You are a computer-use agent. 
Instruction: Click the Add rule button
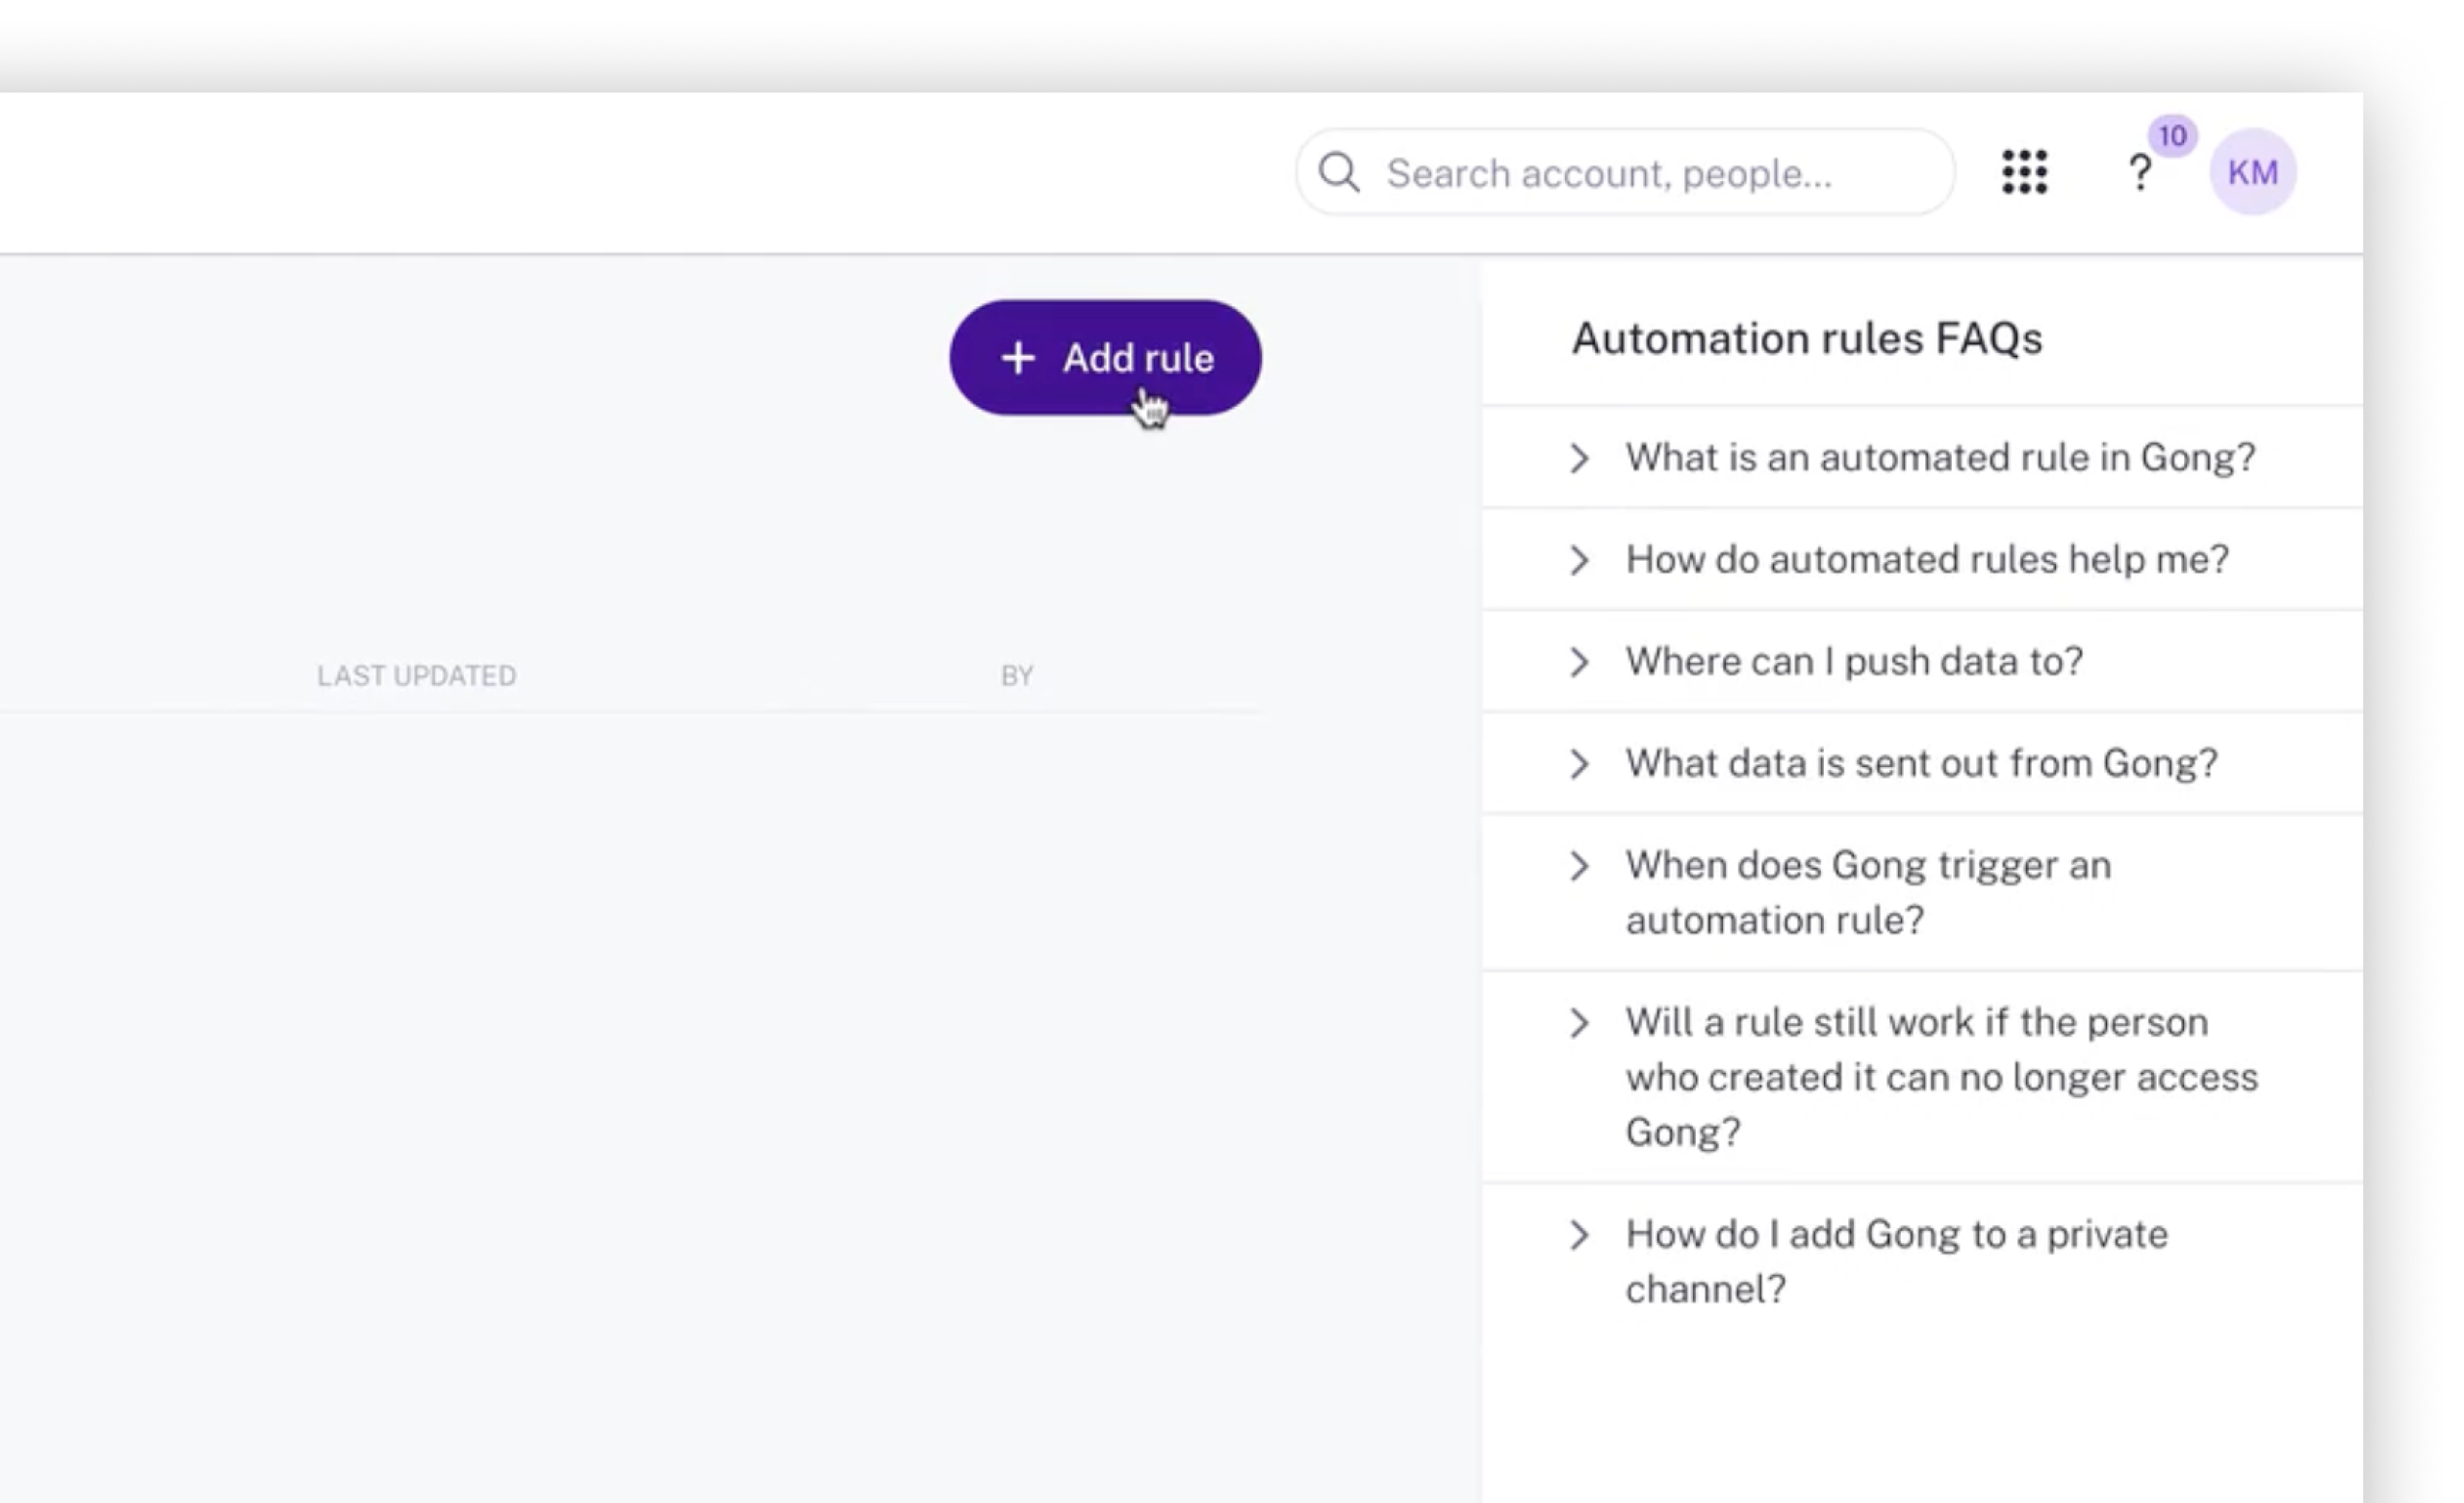pyautogui.click(x=1105, y=358)
